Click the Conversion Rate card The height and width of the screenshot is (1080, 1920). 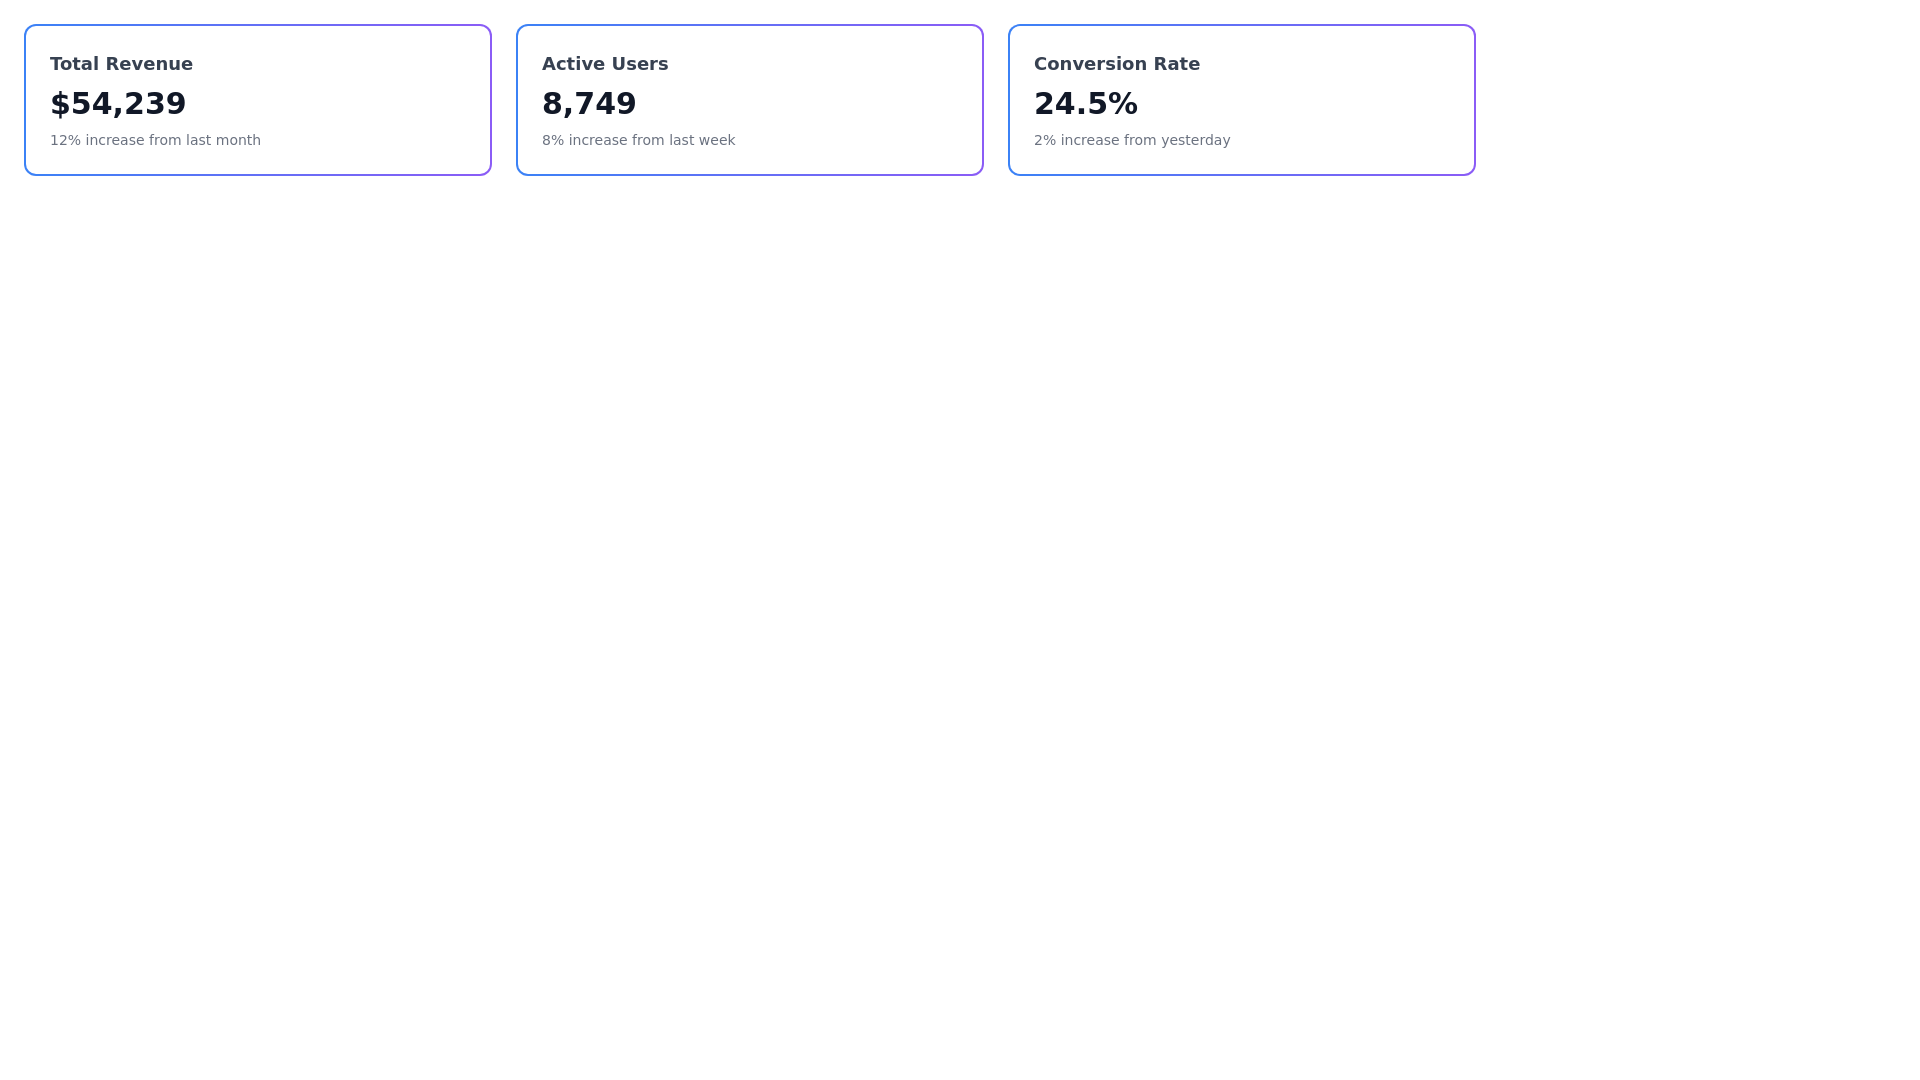click(x=1241, y=99)
